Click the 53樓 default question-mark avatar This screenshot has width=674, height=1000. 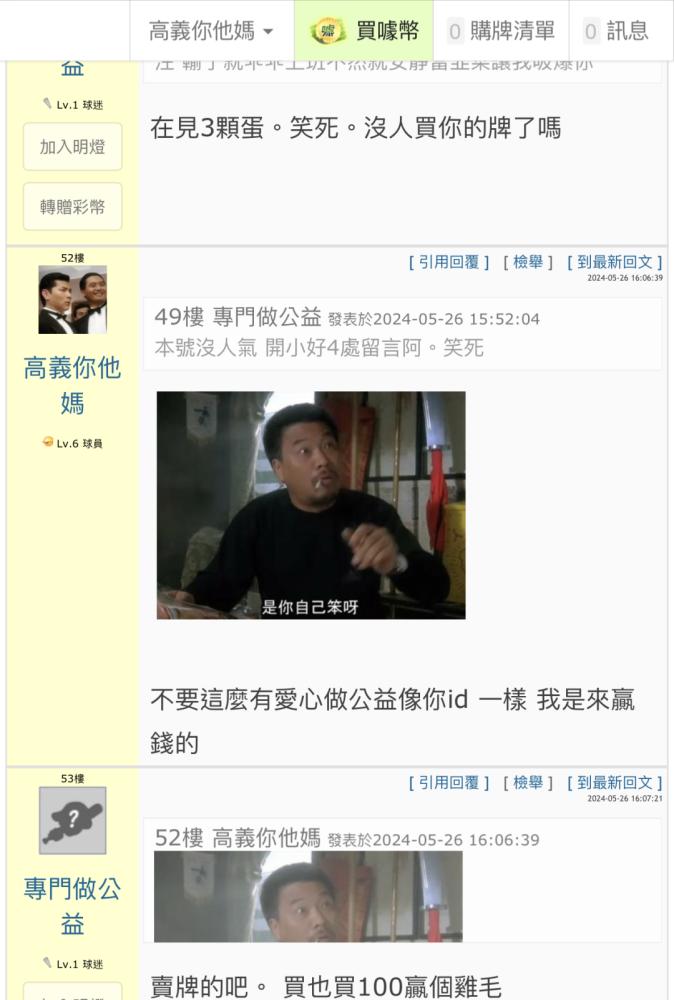[73, 820]
